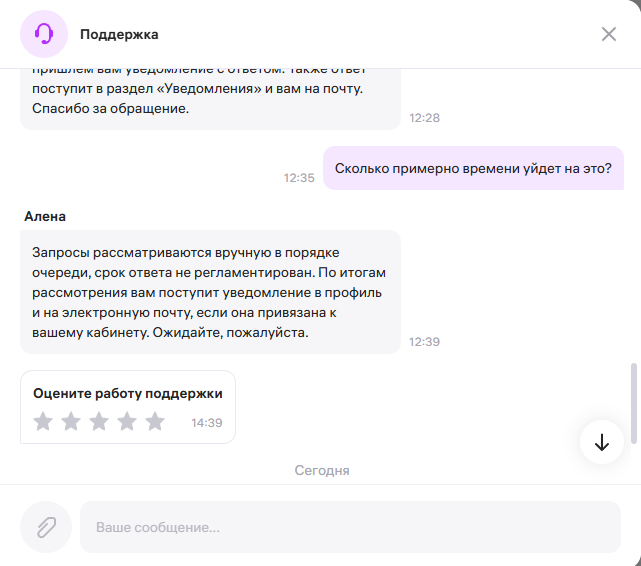
Task: Click the "Поддержка" chat title
Action: pyautogui.click(x=119, y=34)
